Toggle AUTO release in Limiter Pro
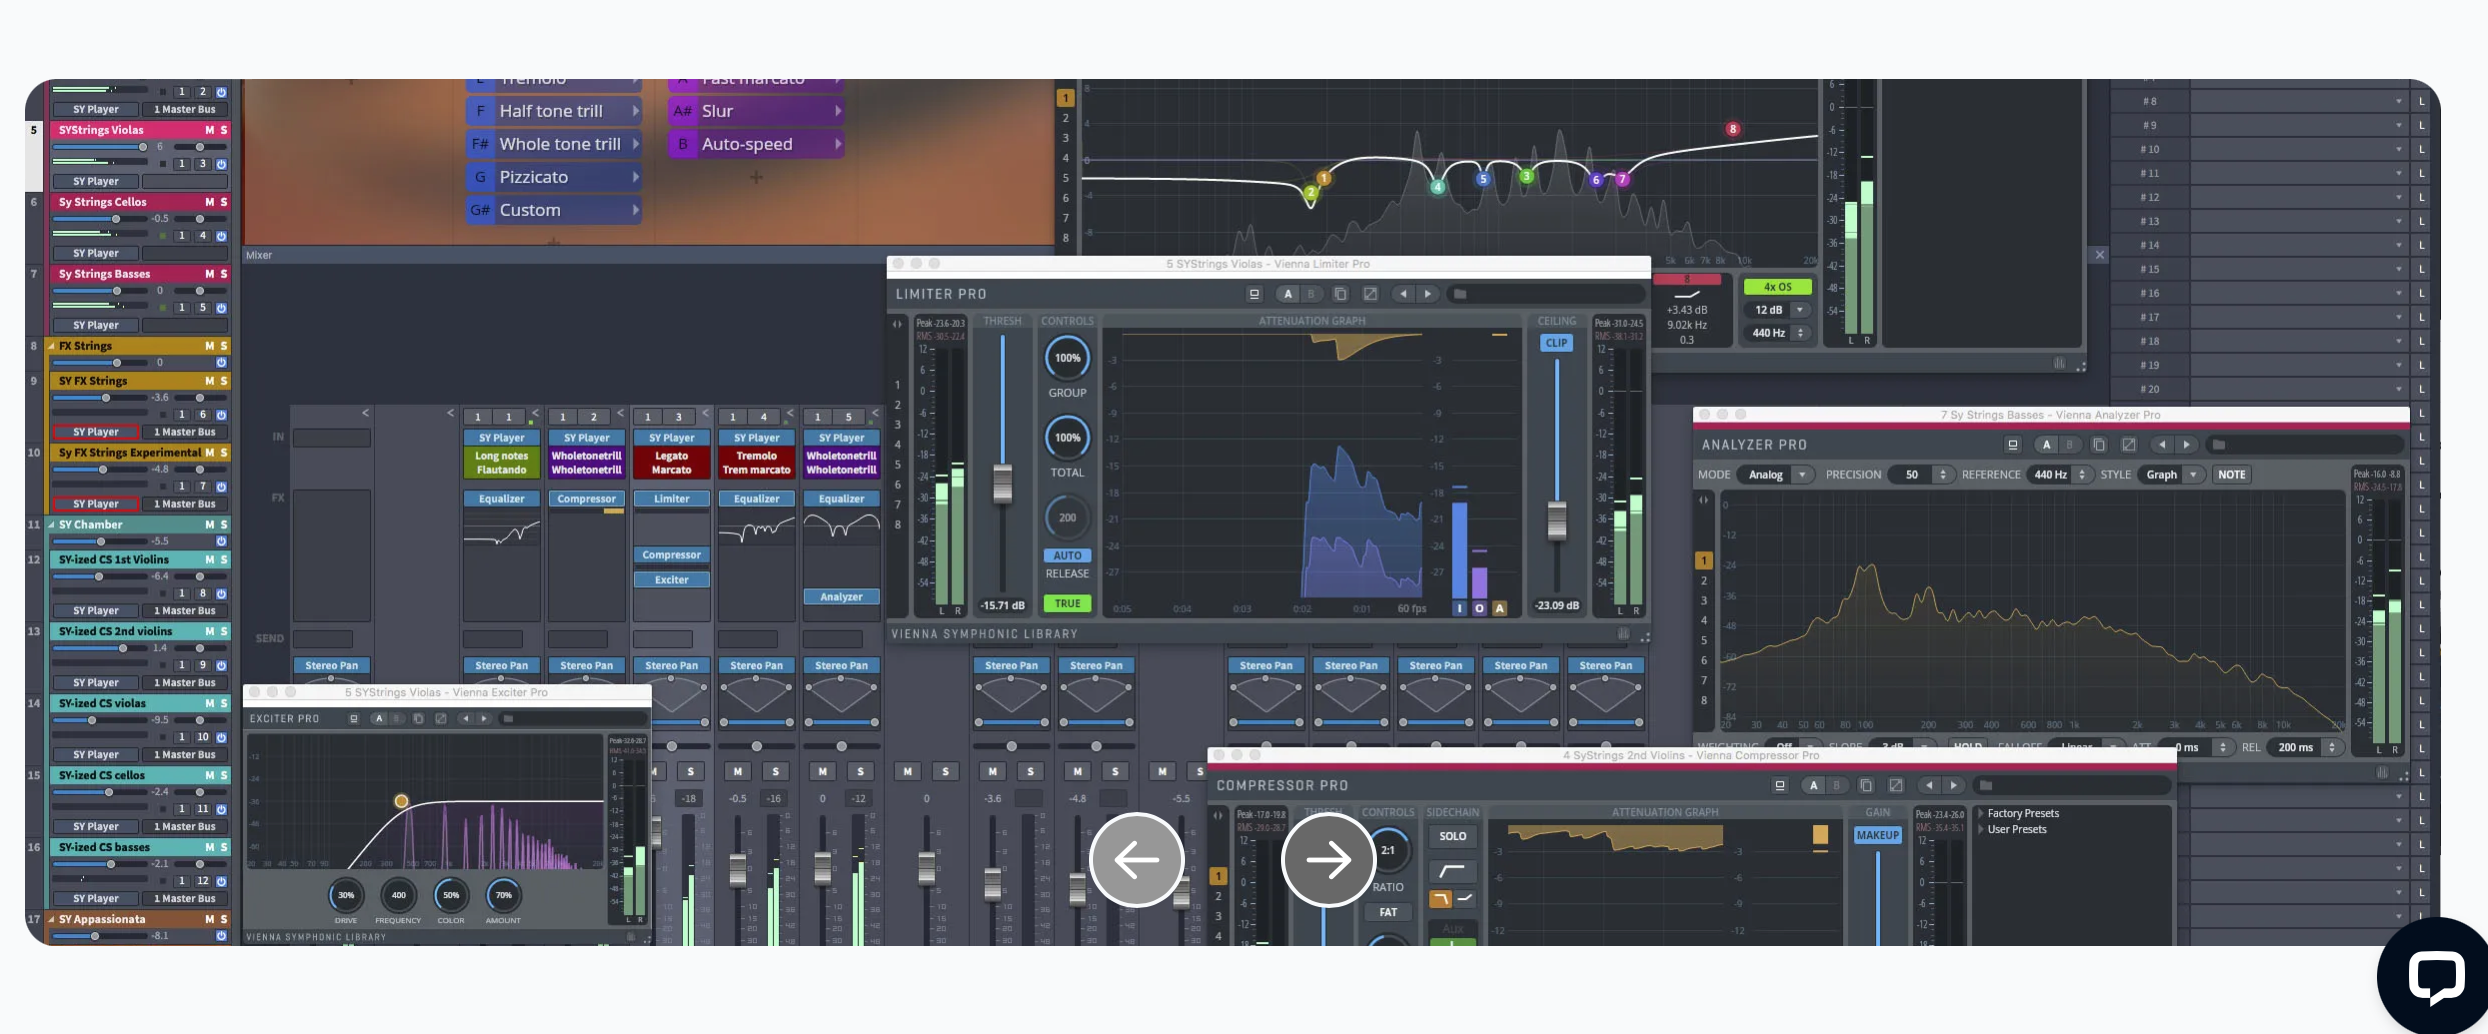 [1068, 556]
